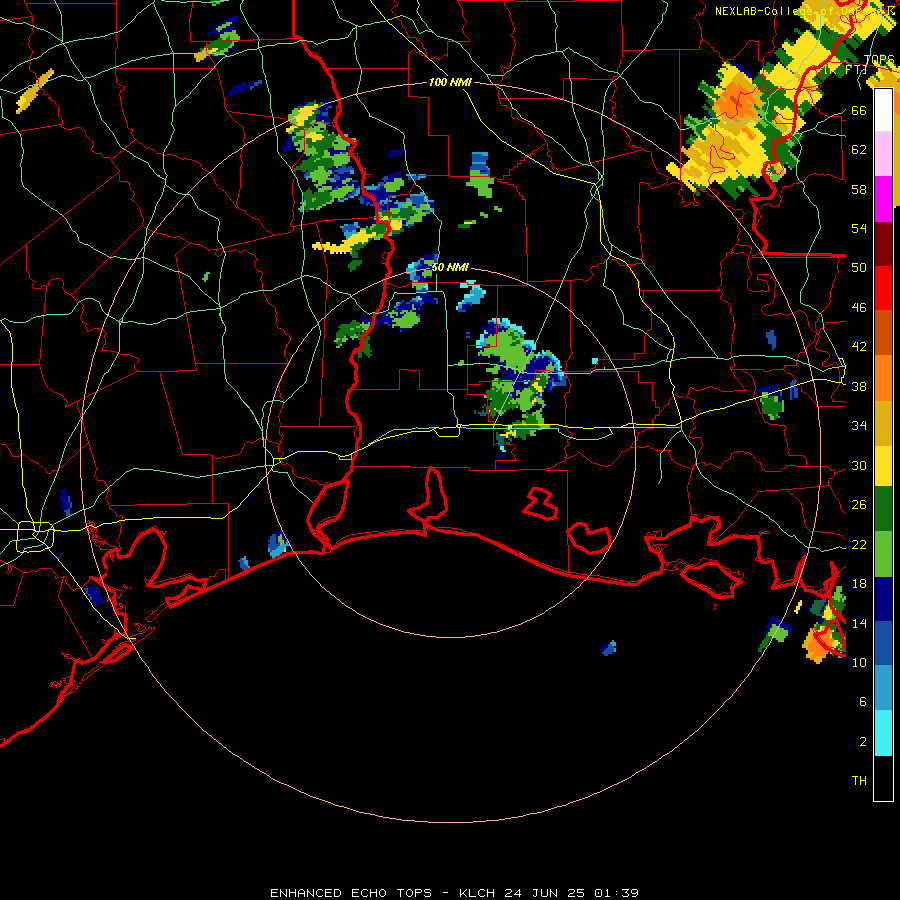
Task: Click the legend value "50"
Action: click(x=859, y=267)
